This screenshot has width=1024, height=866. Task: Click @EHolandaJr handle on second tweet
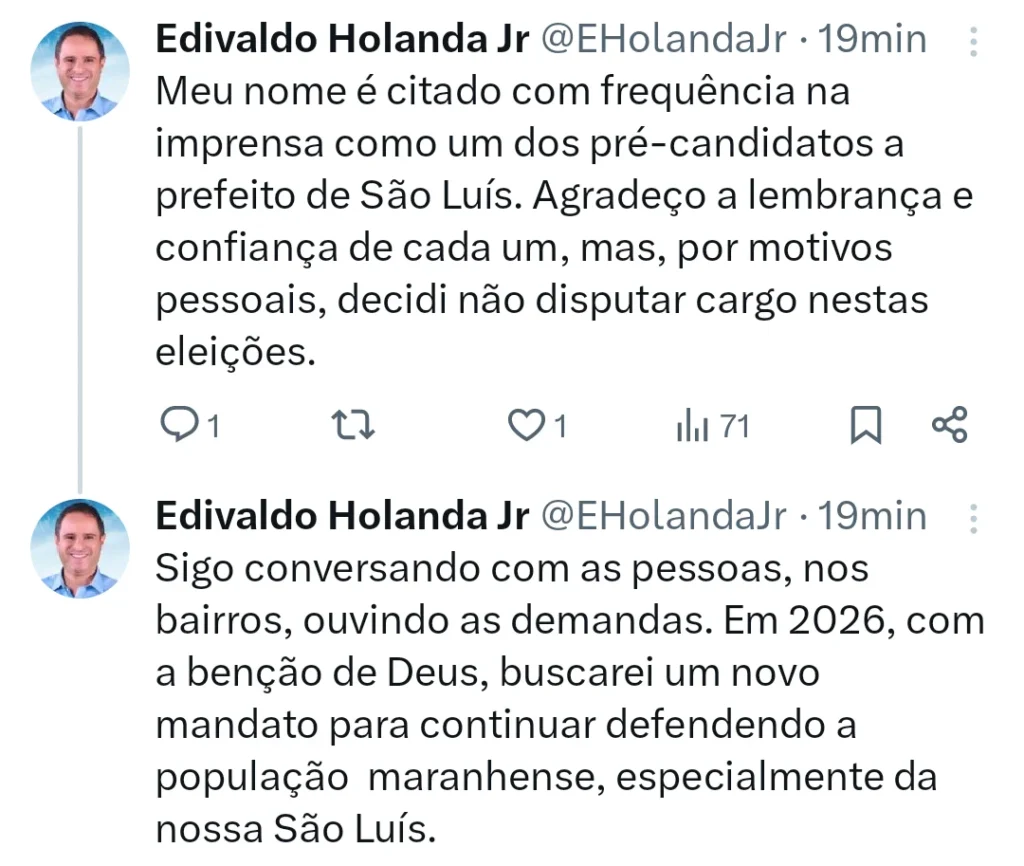click(x=664, y=517)
